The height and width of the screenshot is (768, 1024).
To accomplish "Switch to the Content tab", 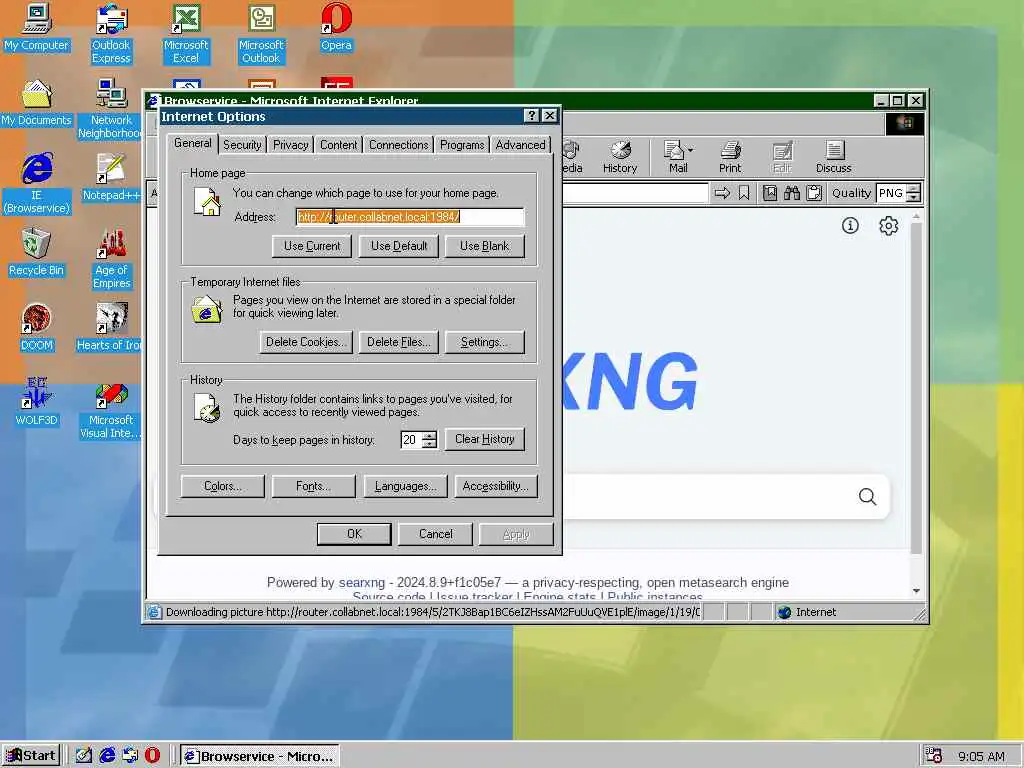I will click(x=338, y=145).
